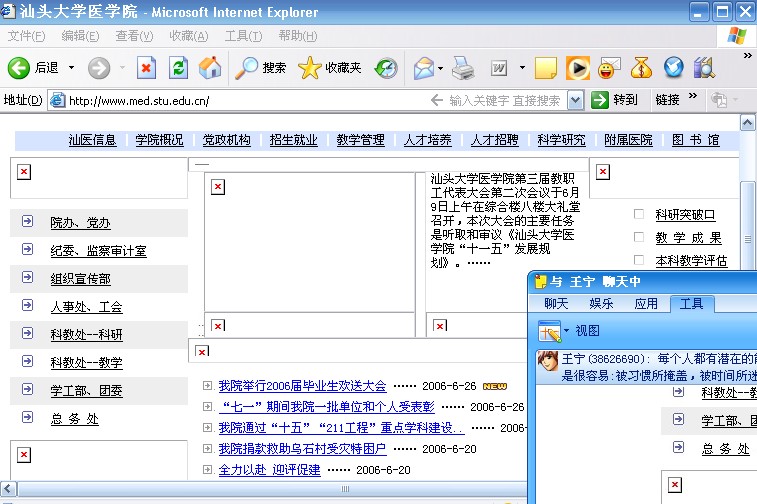Click the Back arrow button in toolbar
The height and width of the screenshot is (504, 757).
pyautogui.click(x=19, y=68)
